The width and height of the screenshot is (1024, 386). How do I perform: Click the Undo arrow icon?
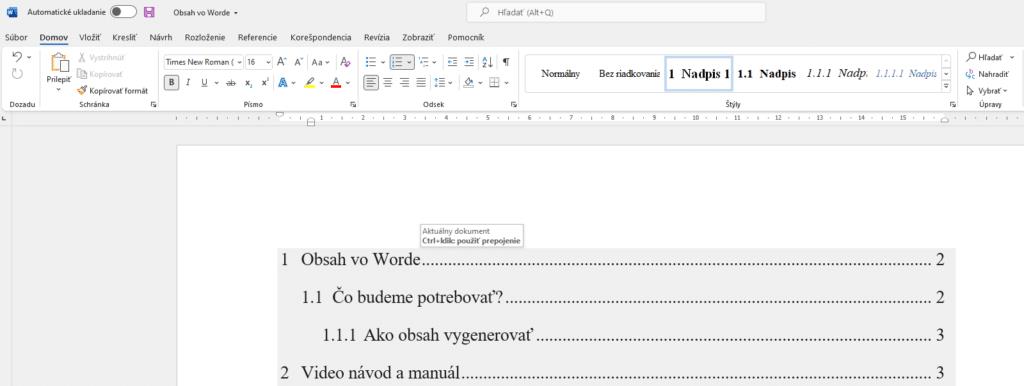(x=17, y=57)
